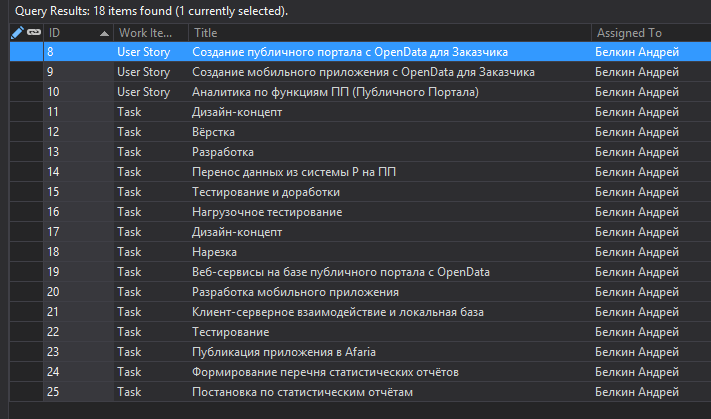Select title 'Создание публичного портала с OpenData для Заказчика'
This screenshot has height=419, width=711.
tap(350, 52)
